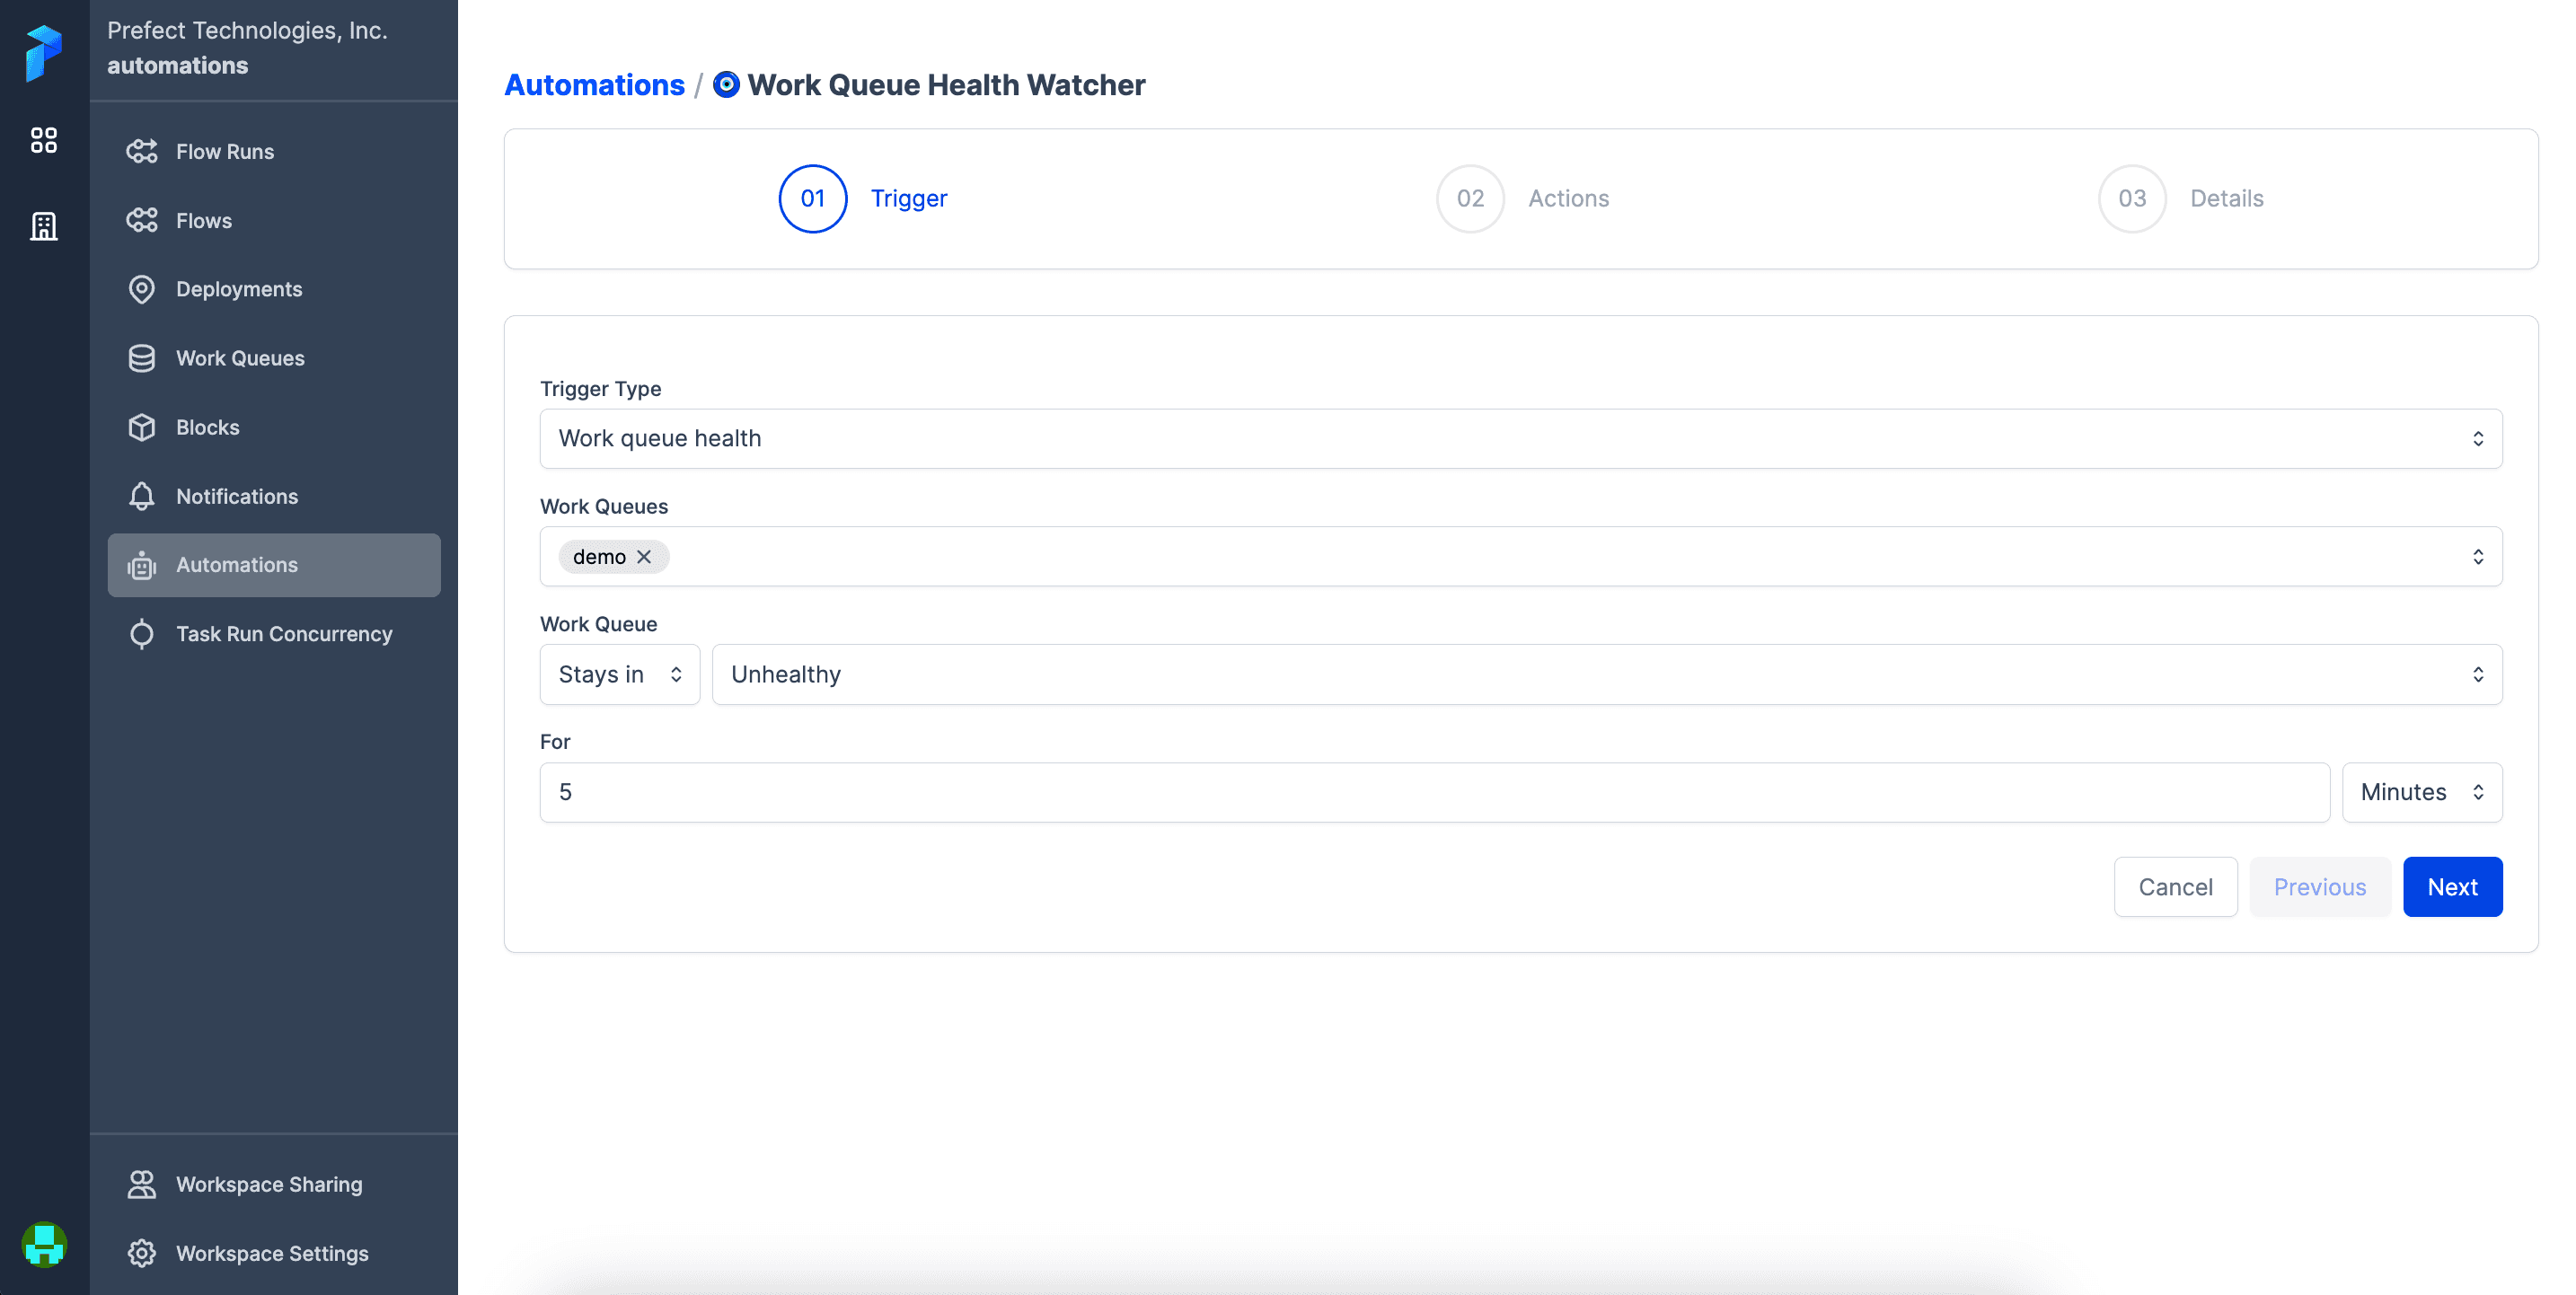
Task: Click the organization building icon
Action: 44,226
